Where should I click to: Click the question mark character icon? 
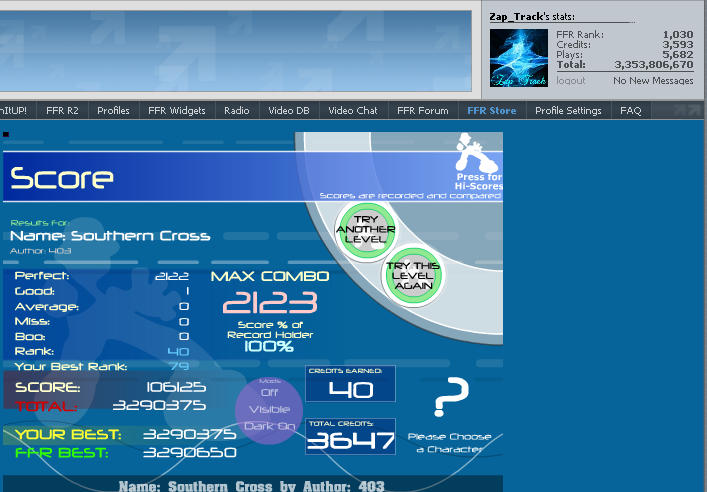(x=451, y=397)
